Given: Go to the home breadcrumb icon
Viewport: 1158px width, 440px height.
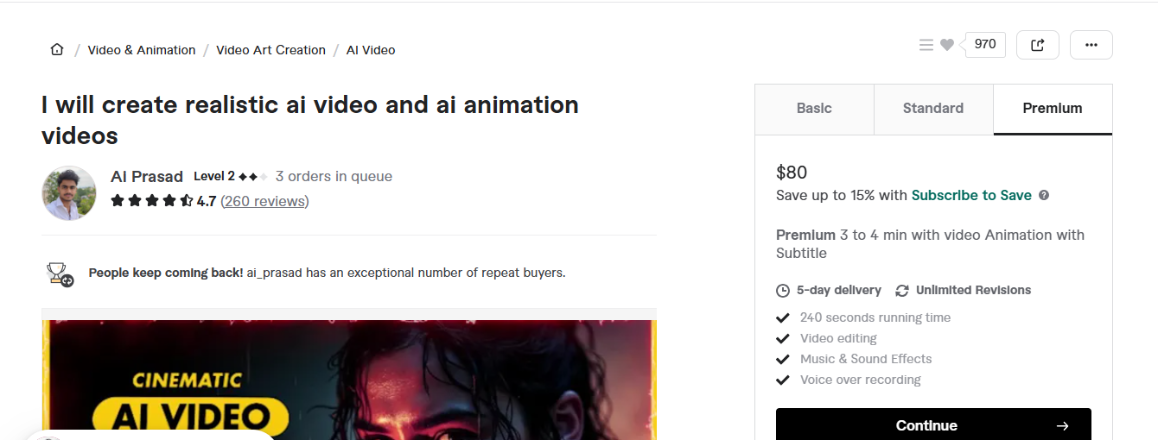Looking at the screenshot, I should tap(57, 49).
